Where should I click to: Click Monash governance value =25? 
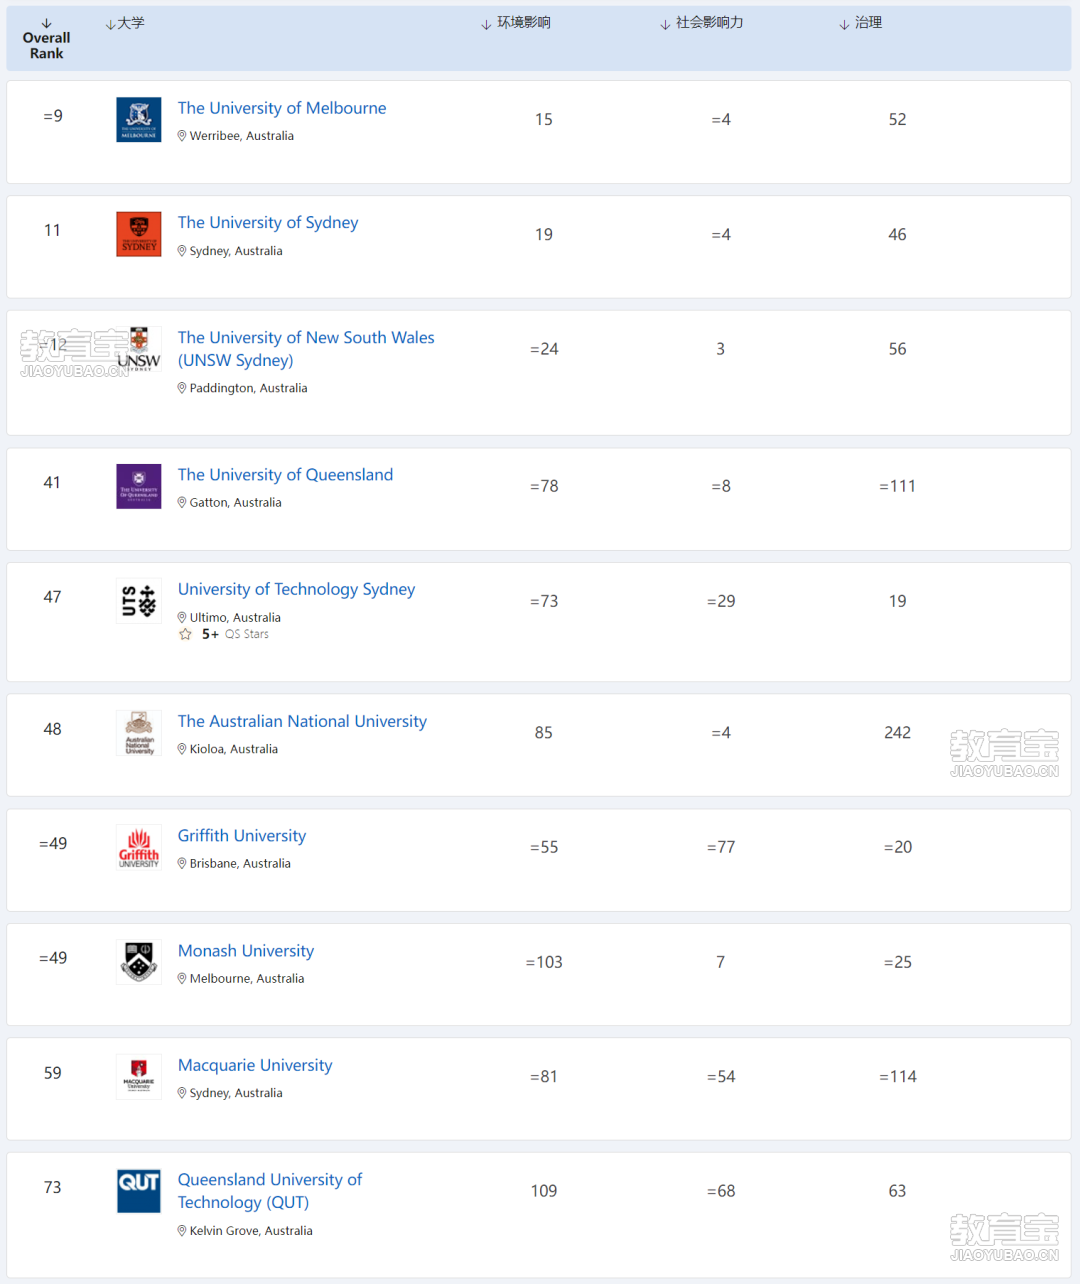click(x=898, y=962)
